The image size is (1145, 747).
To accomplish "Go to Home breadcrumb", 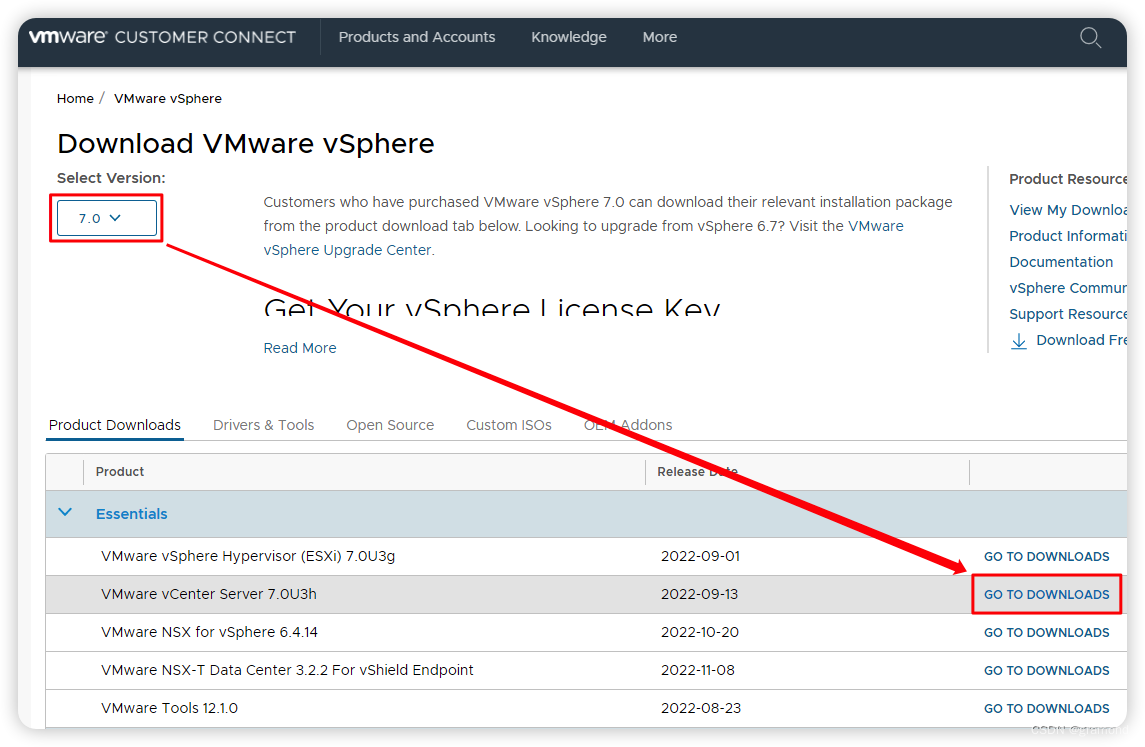I will tap(75, 99).
